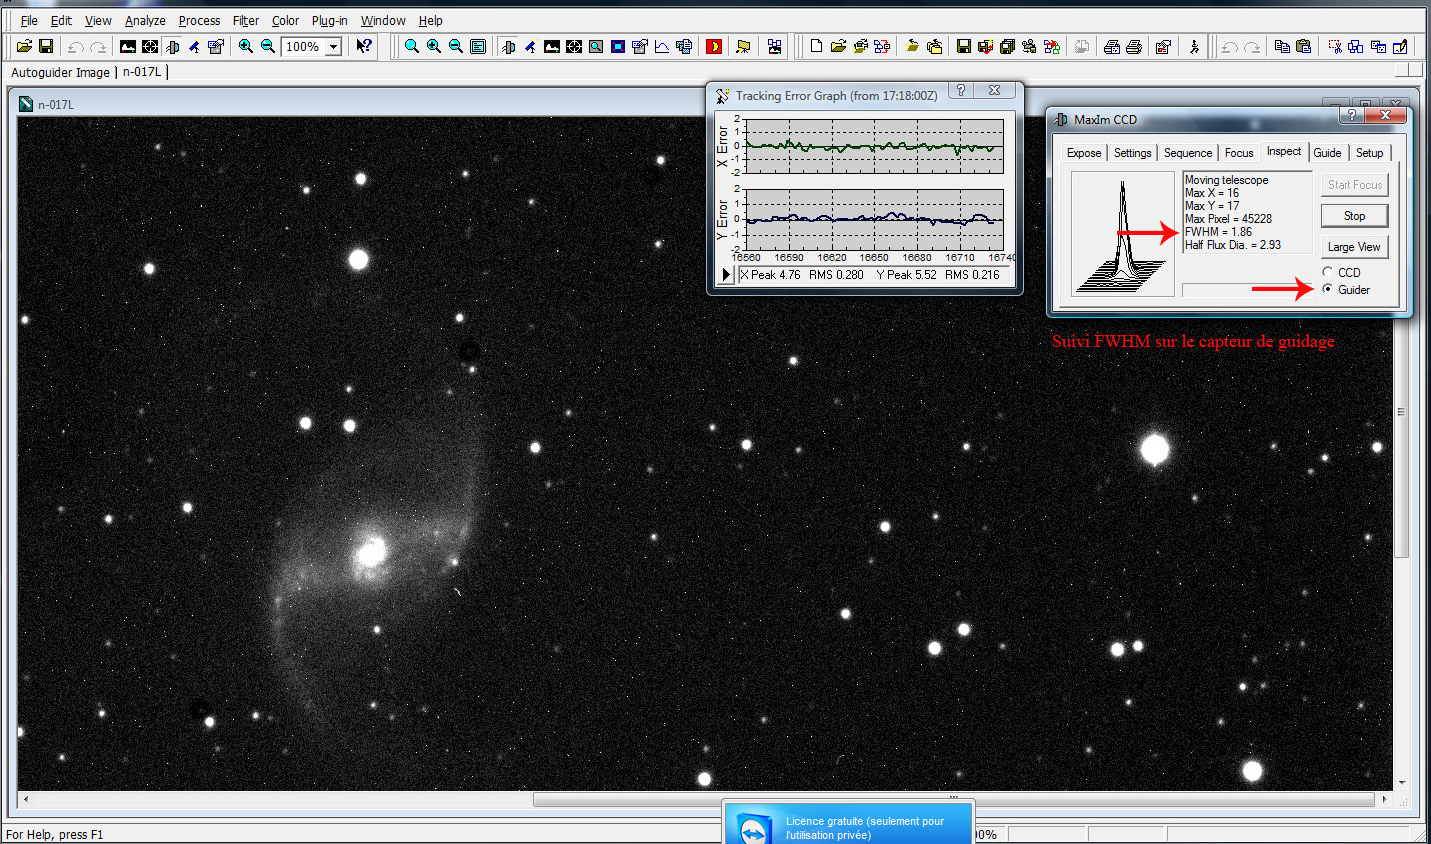Open the Plug-in menu
Viewport: 1431px width, 844px height.
click(329, 20)
